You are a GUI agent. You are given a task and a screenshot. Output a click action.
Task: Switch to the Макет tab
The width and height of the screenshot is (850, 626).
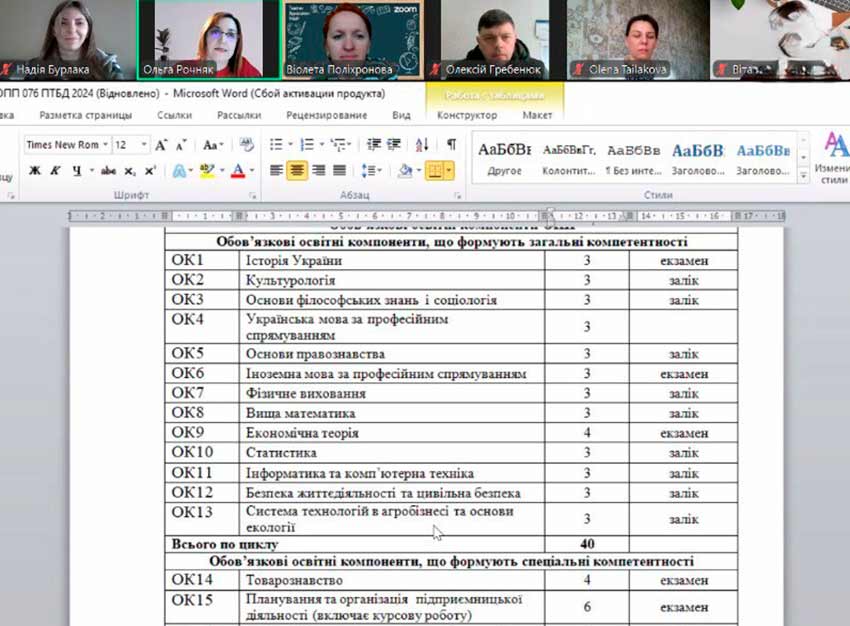pyautogui.click(x=537, y=115)
